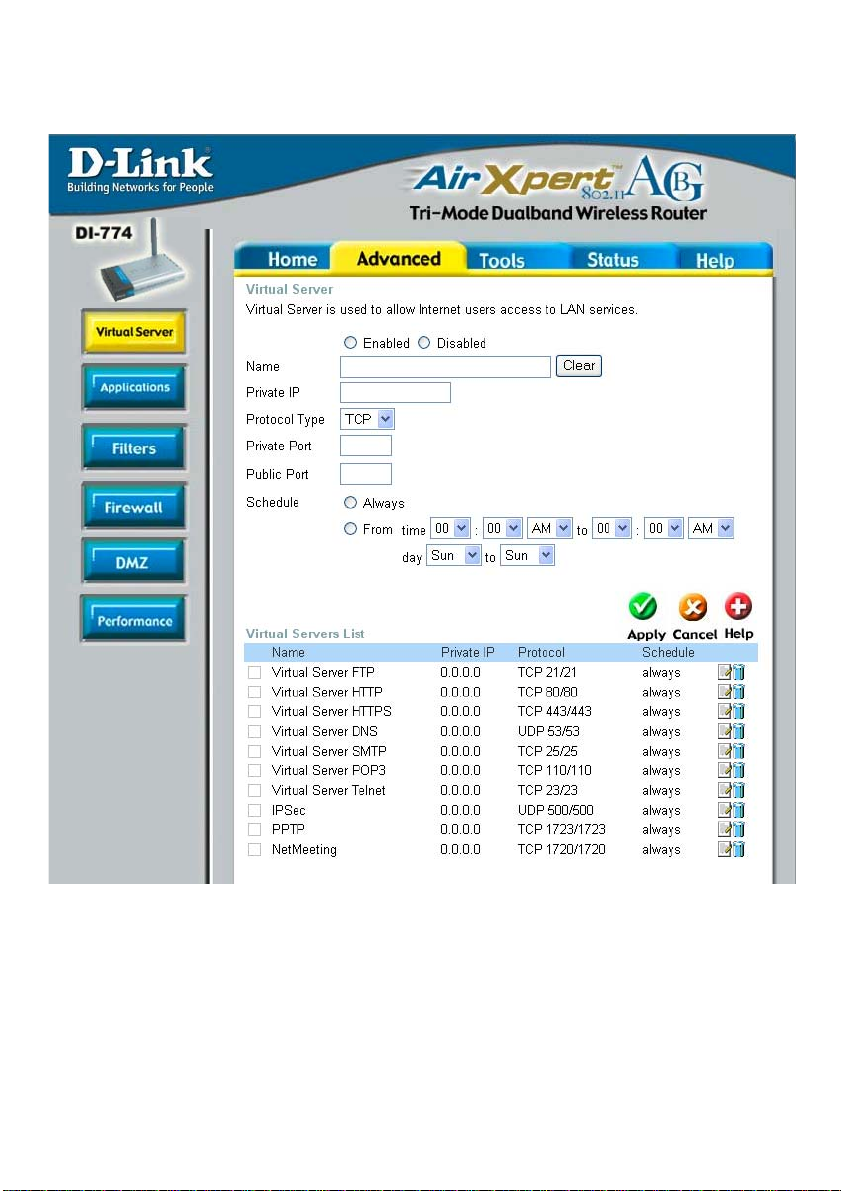Check the PPTP row checkbox

pos(255,829)
